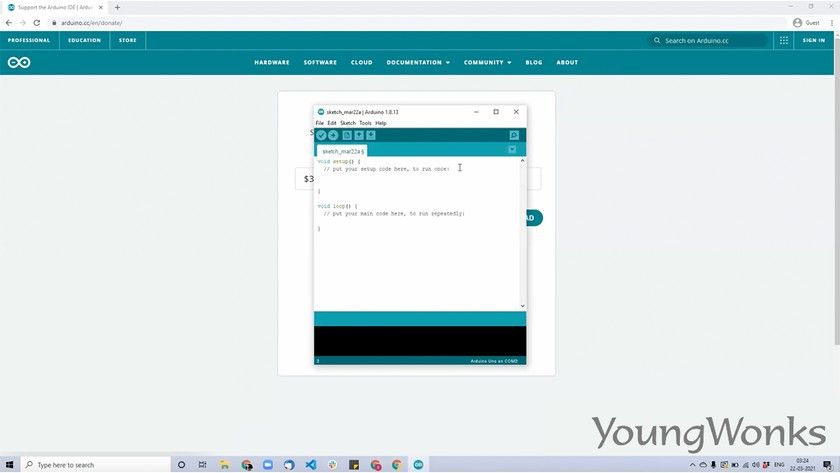The width and height of the screenshot is (840, 473).
Task: Click 'Arduino Uno on COM3' status text
Action: (494, 361)
